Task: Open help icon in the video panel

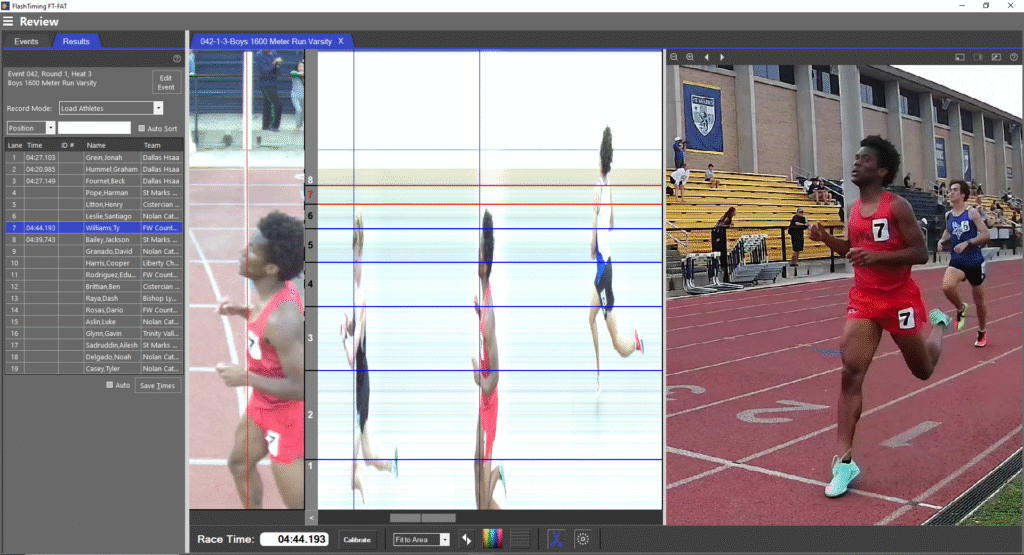Action: pos(1014,57)
